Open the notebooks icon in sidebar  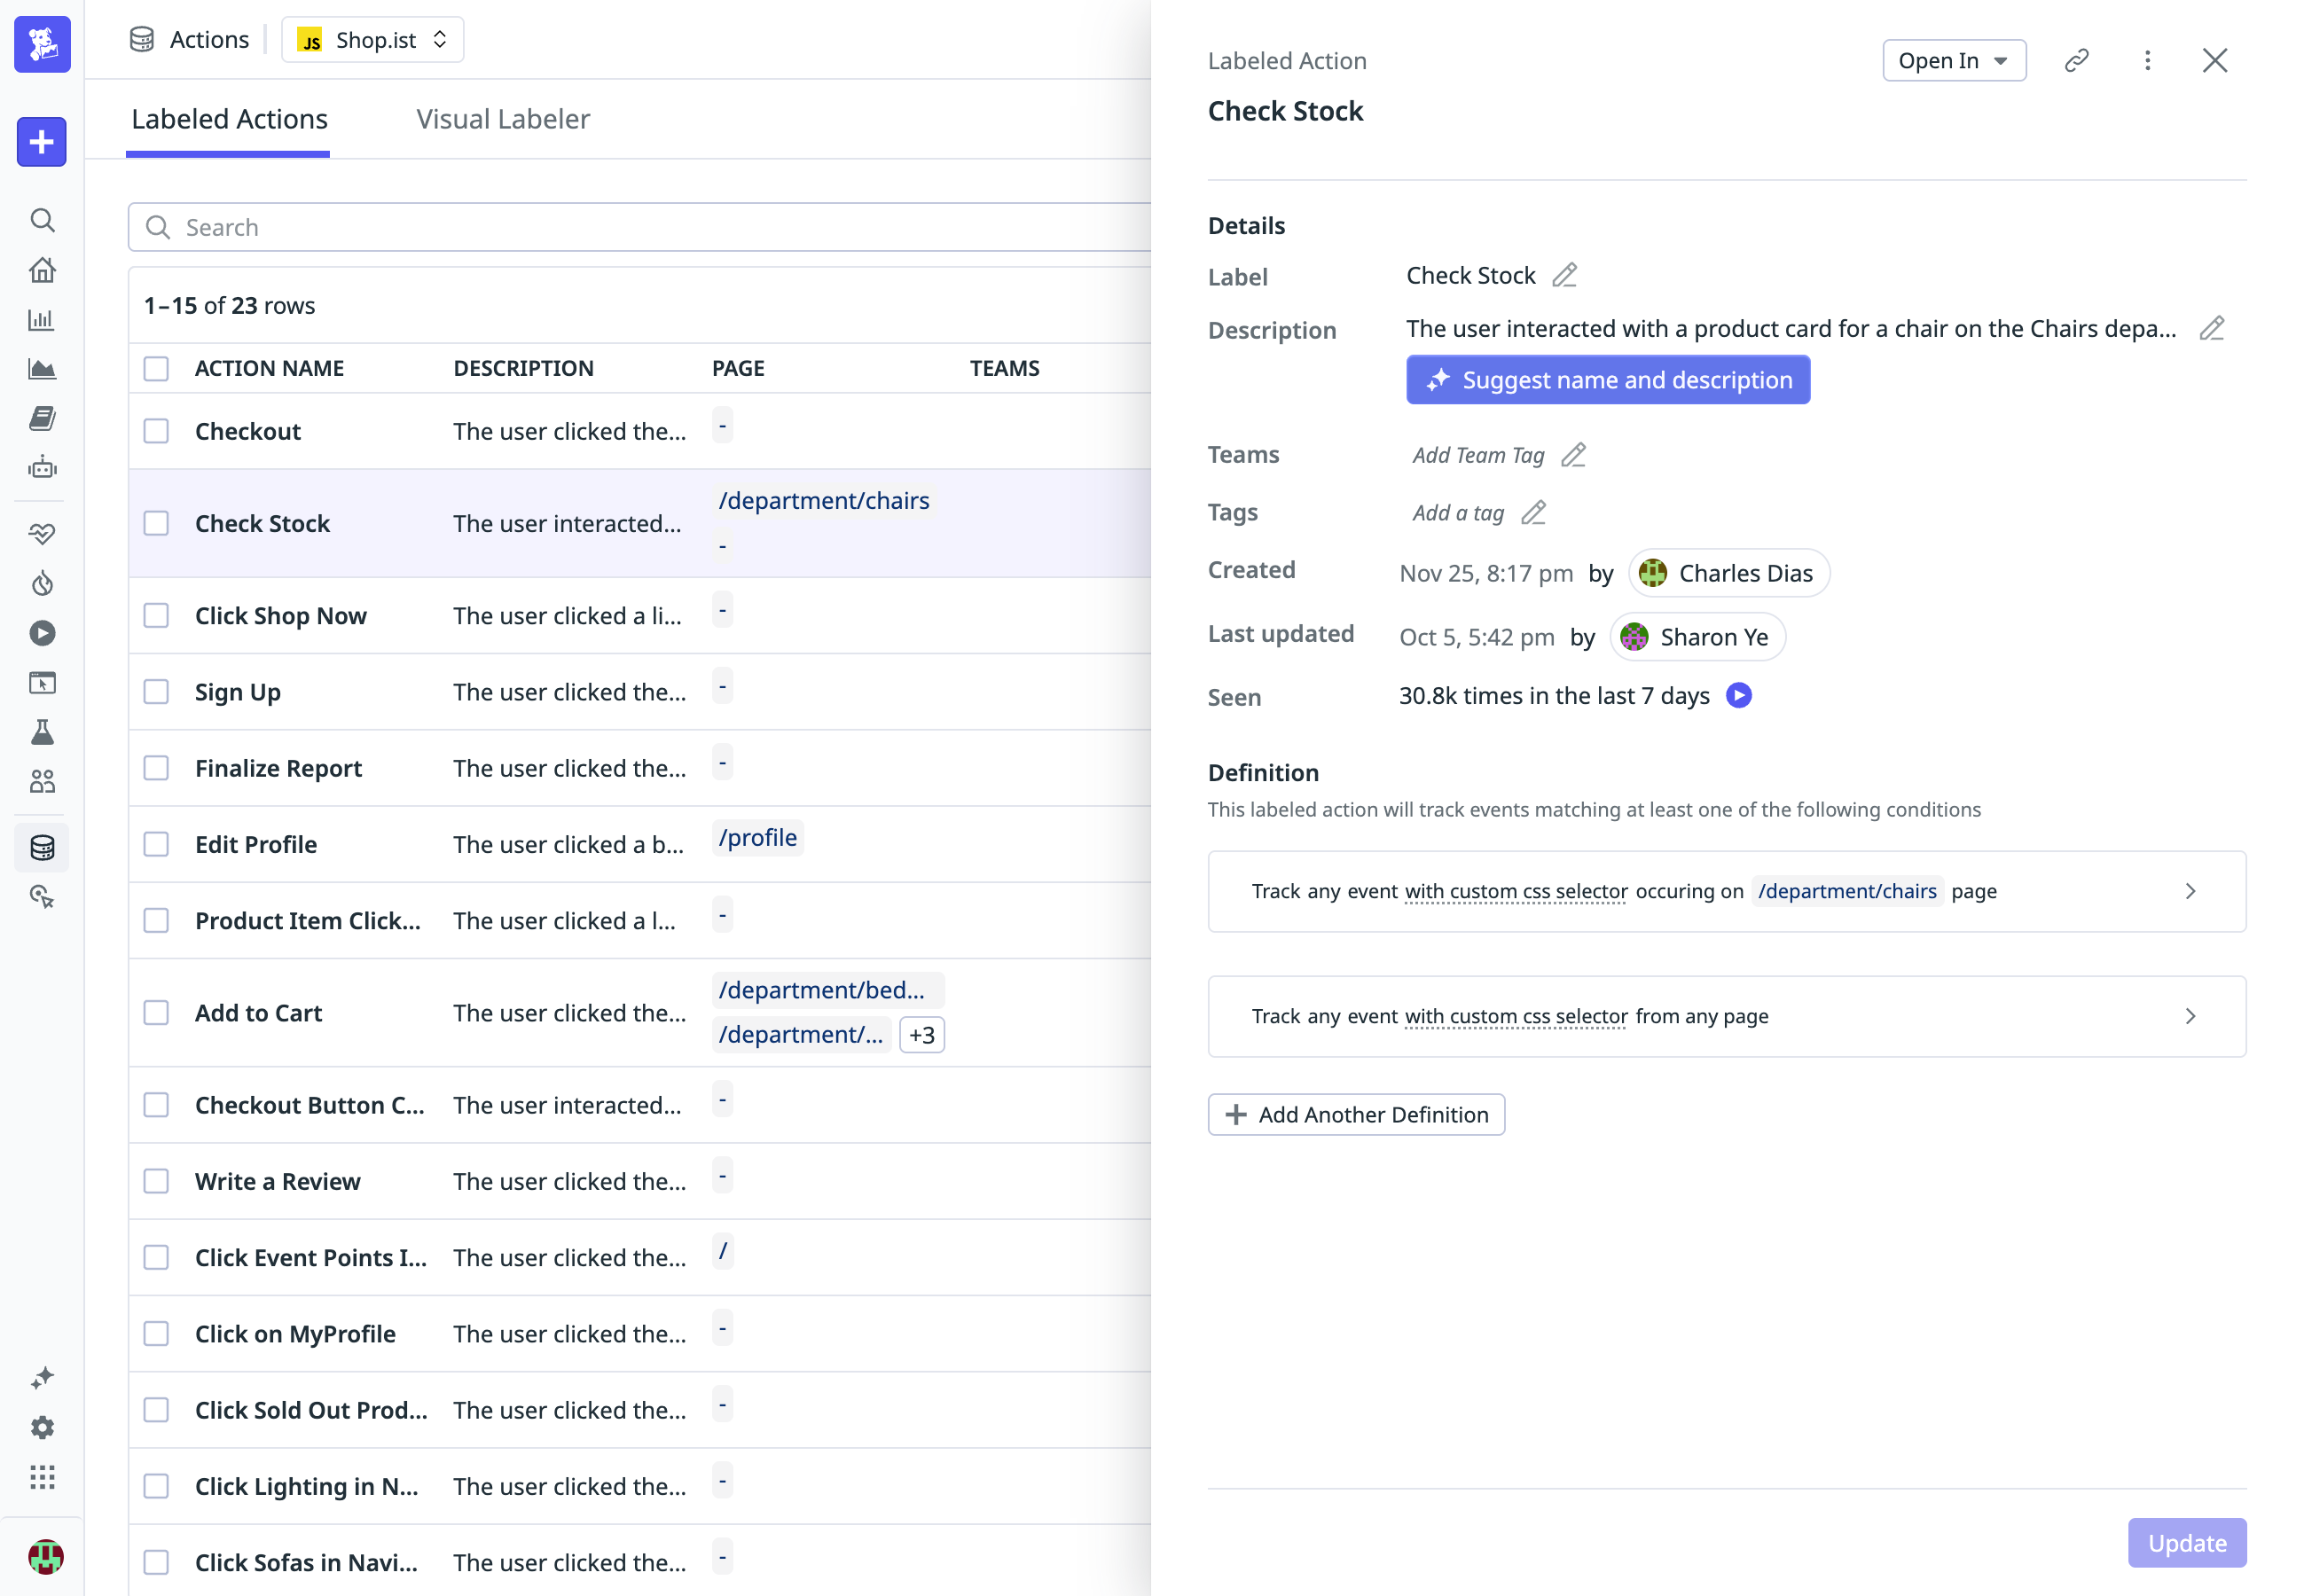point(42,418)
